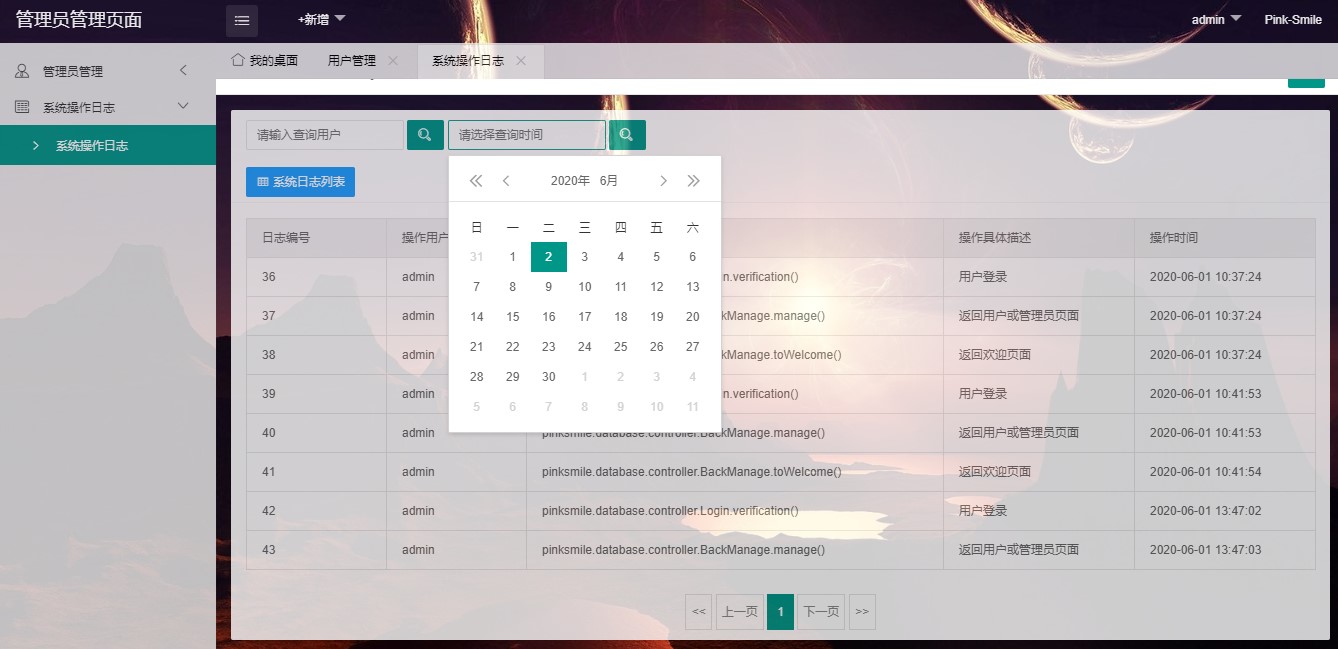Go to the first page with << button

point(698,612)
